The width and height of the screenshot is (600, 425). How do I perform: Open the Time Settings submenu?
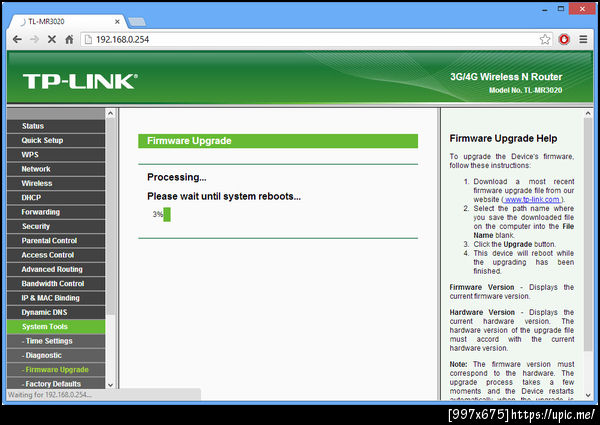point(56,341)
